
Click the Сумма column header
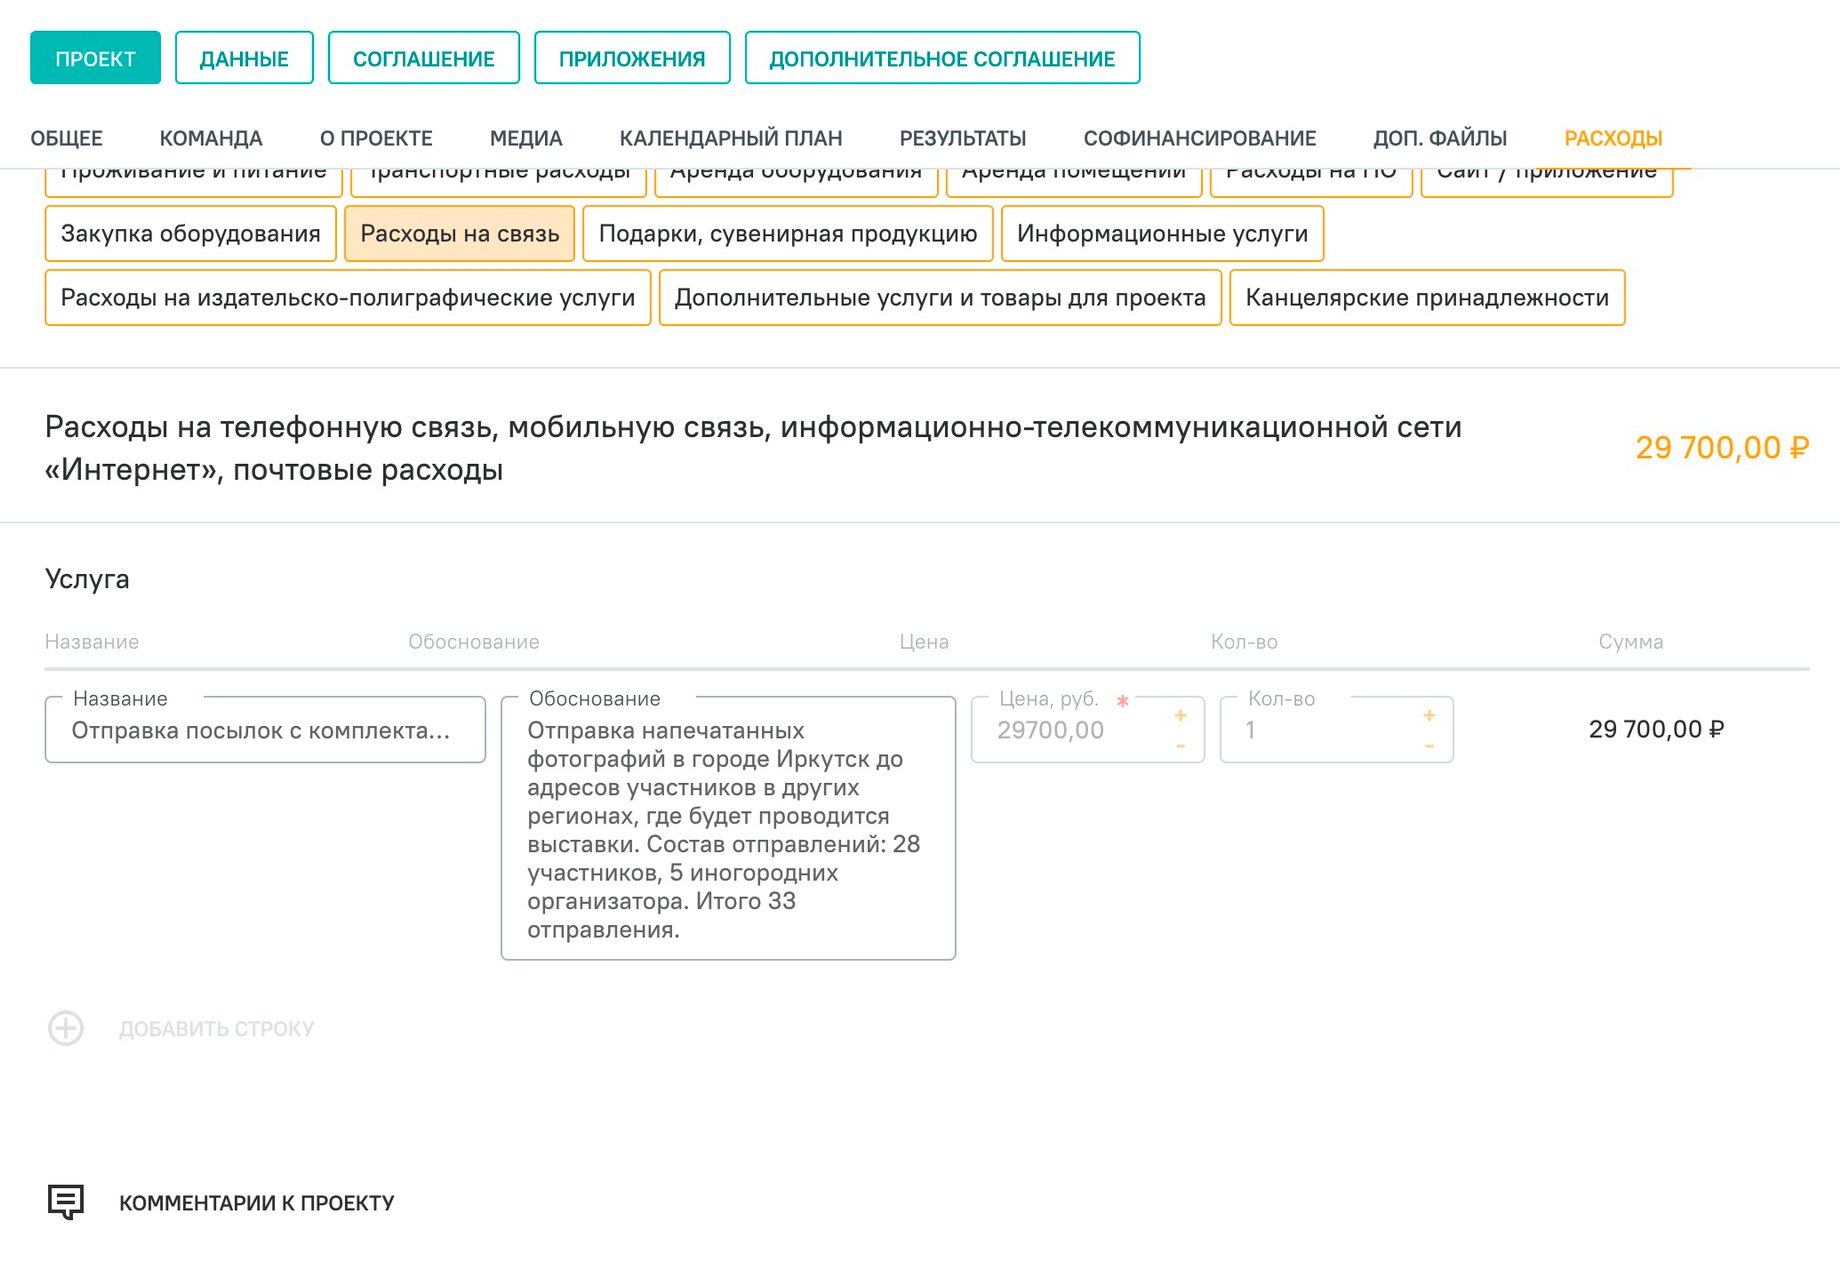coord(1631,642)
